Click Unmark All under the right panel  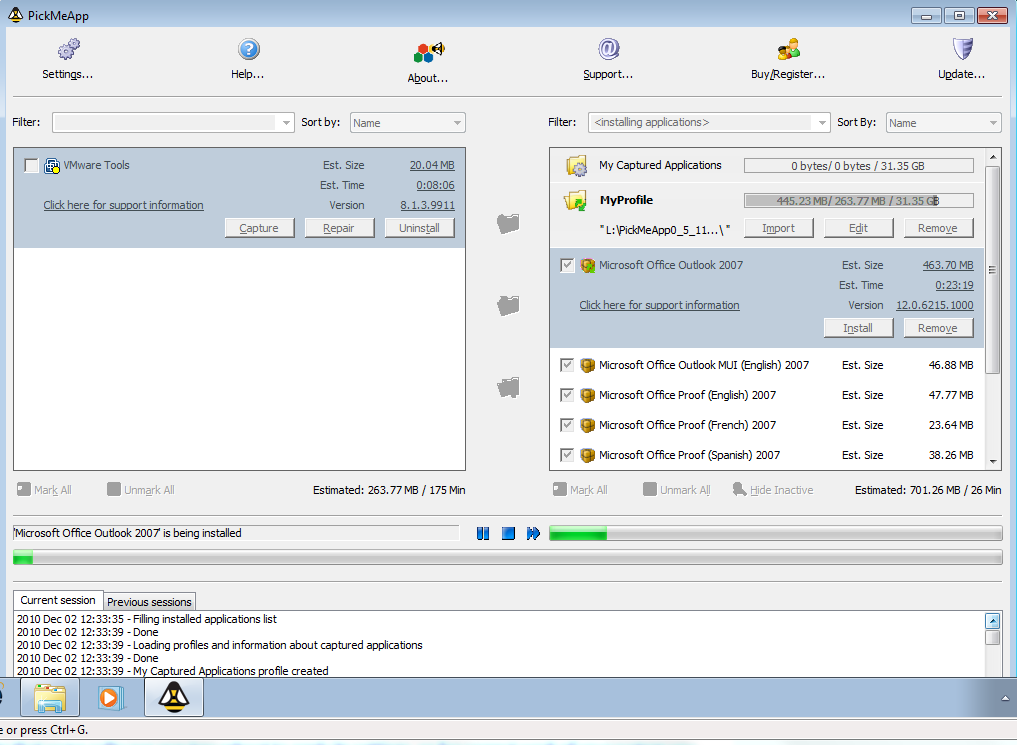click(x=676, y=490)
